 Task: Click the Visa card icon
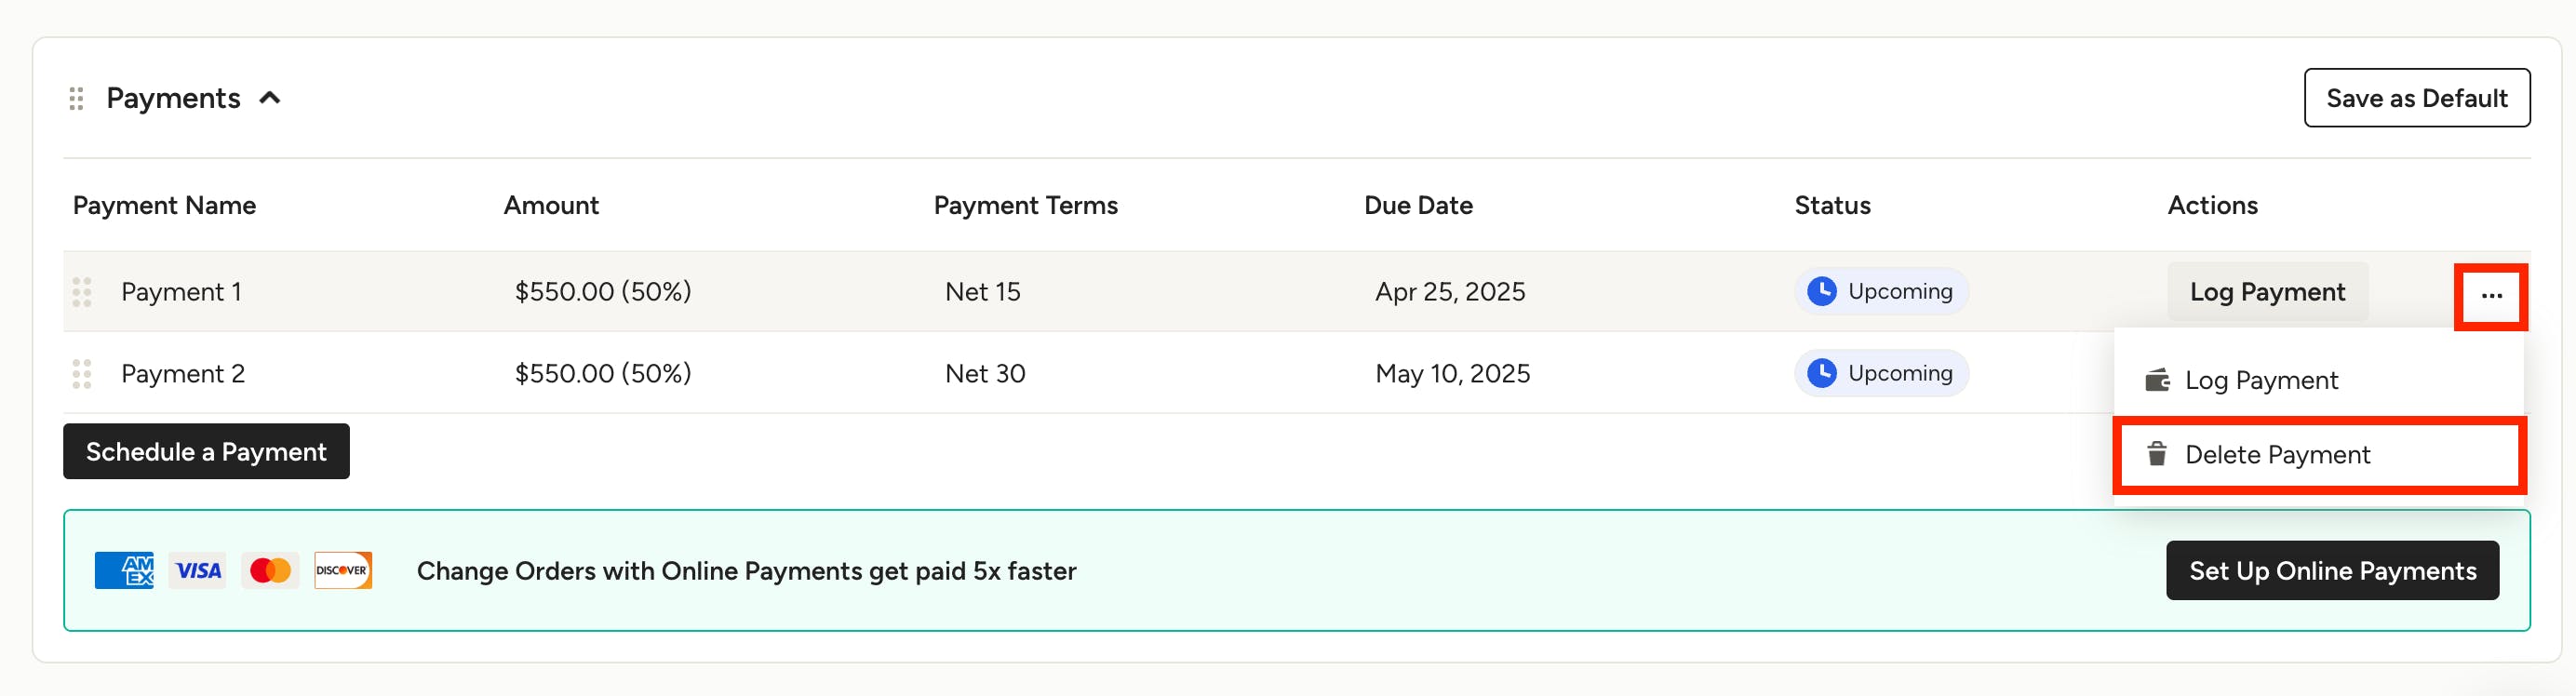click(x=197, y=571)
